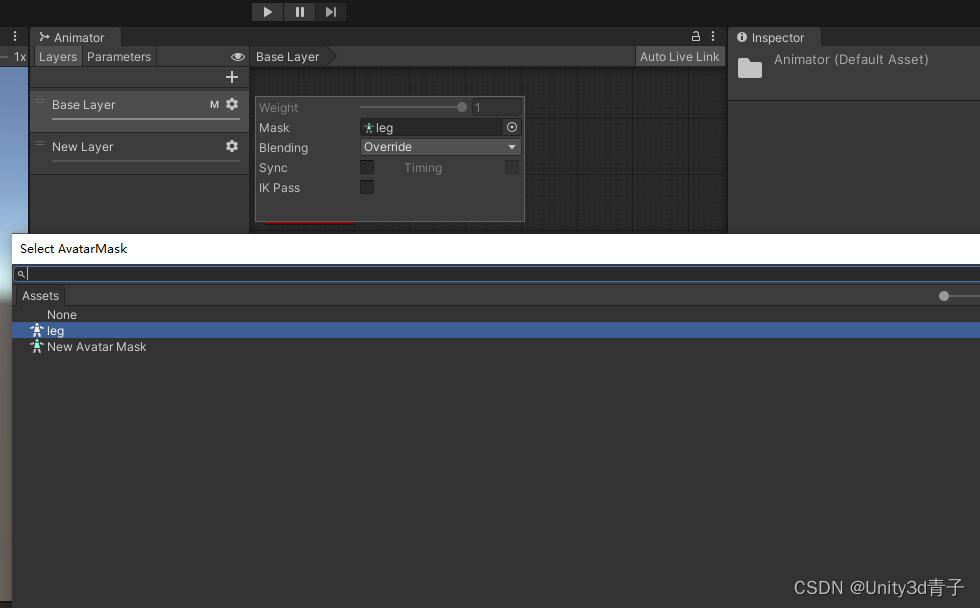Open Base Layer settings gear

click(232, 104)
